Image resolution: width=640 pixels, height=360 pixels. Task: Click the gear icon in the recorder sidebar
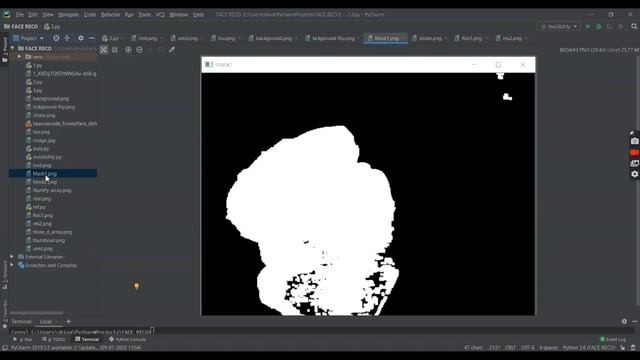[634, 174]
